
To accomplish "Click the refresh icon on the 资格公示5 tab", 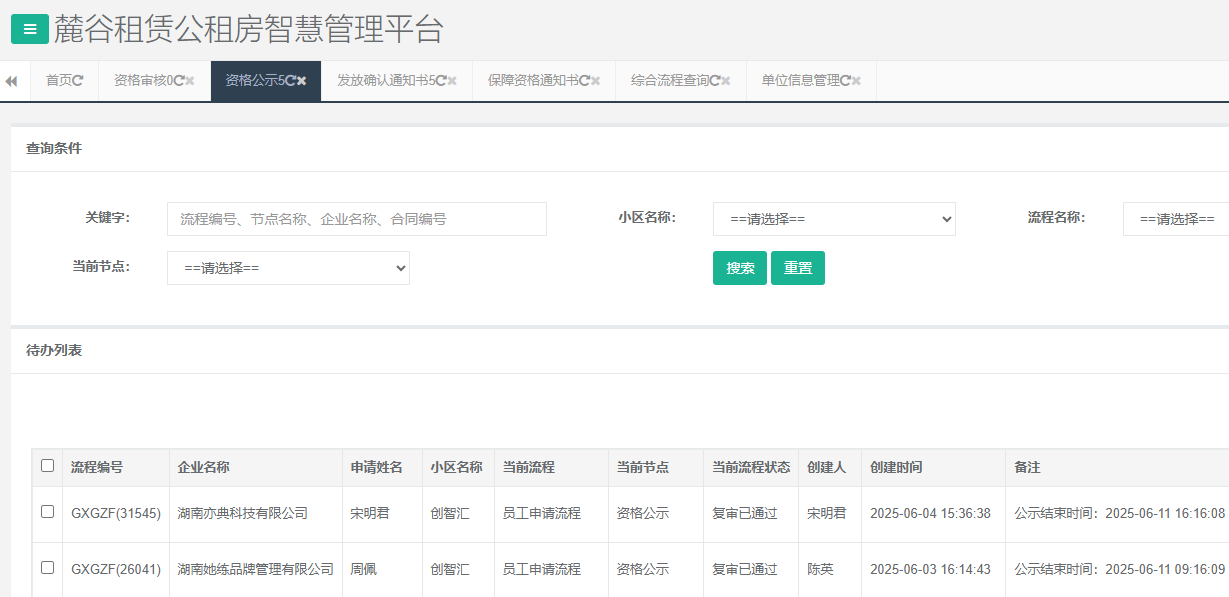I will 290,81.
